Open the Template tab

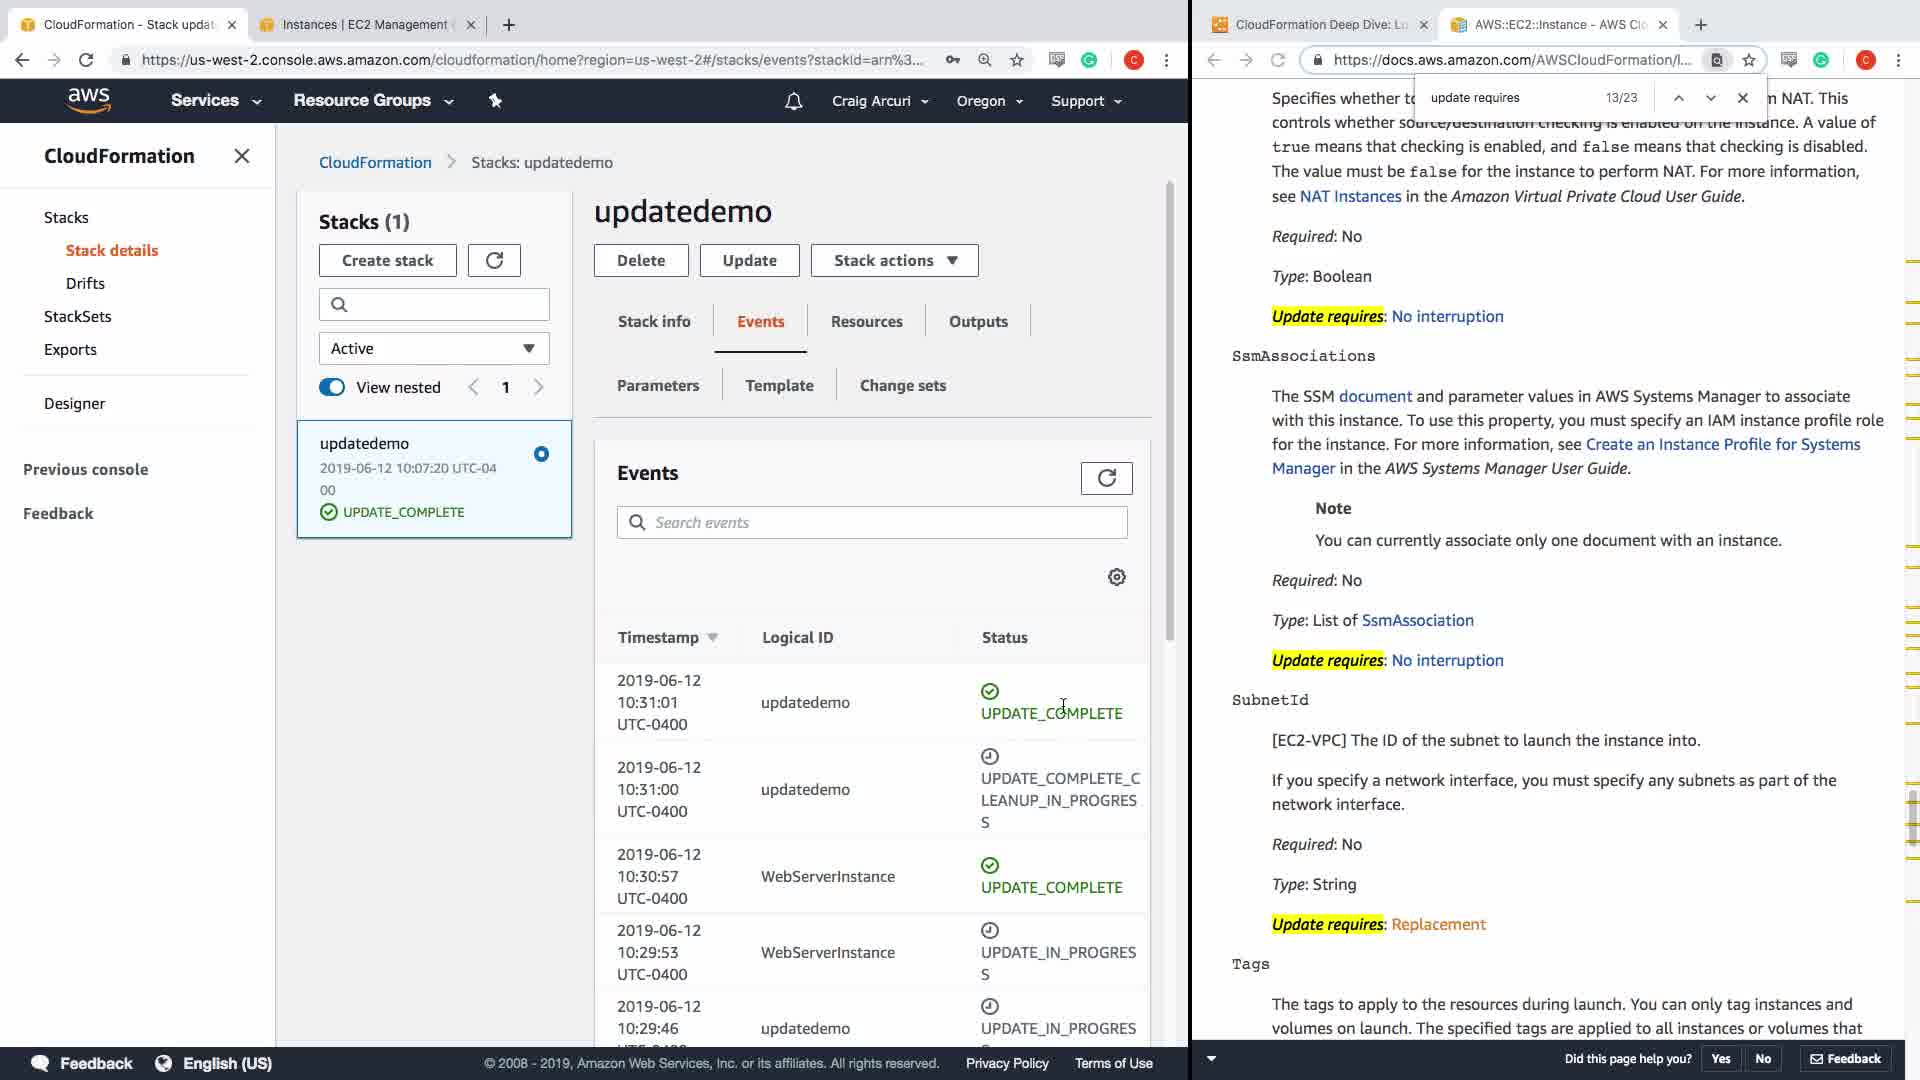point(779,385)
